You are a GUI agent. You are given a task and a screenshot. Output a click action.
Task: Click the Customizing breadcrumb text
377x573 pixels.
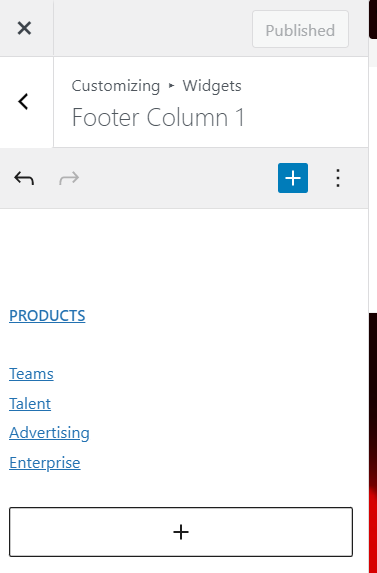click(116, 86)
